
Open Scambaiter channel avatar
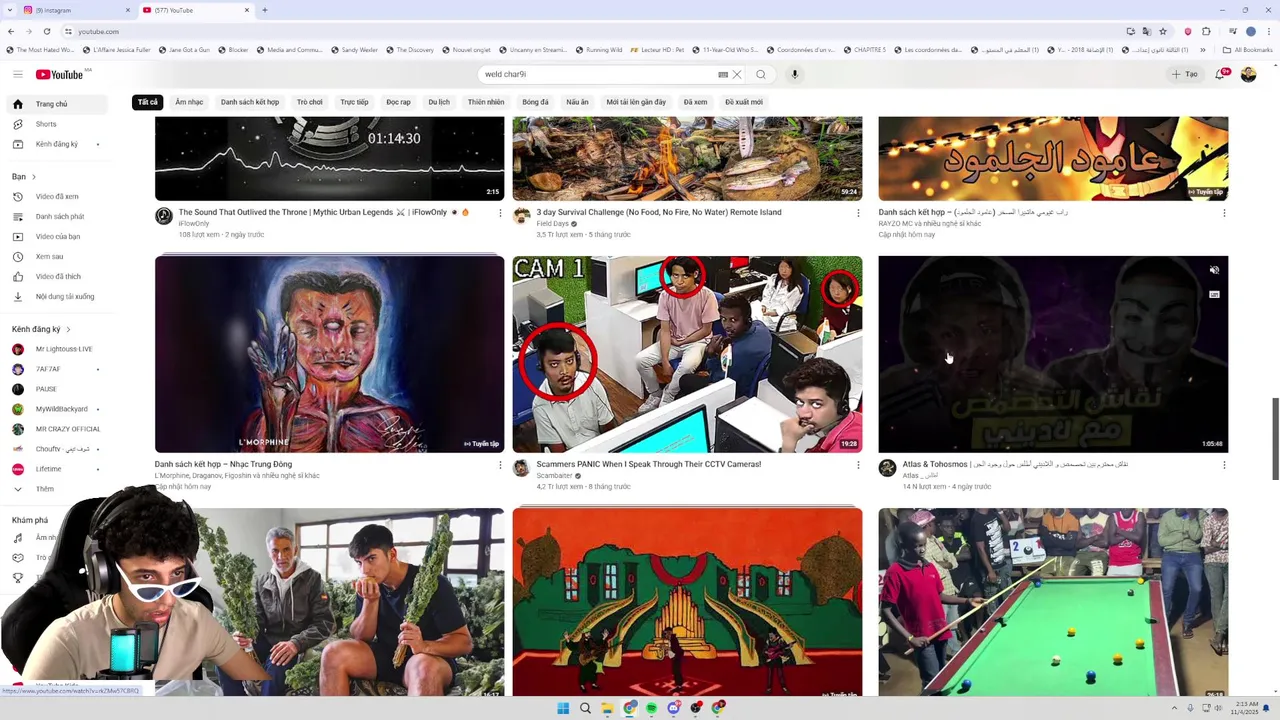click(x=521, y=468)
